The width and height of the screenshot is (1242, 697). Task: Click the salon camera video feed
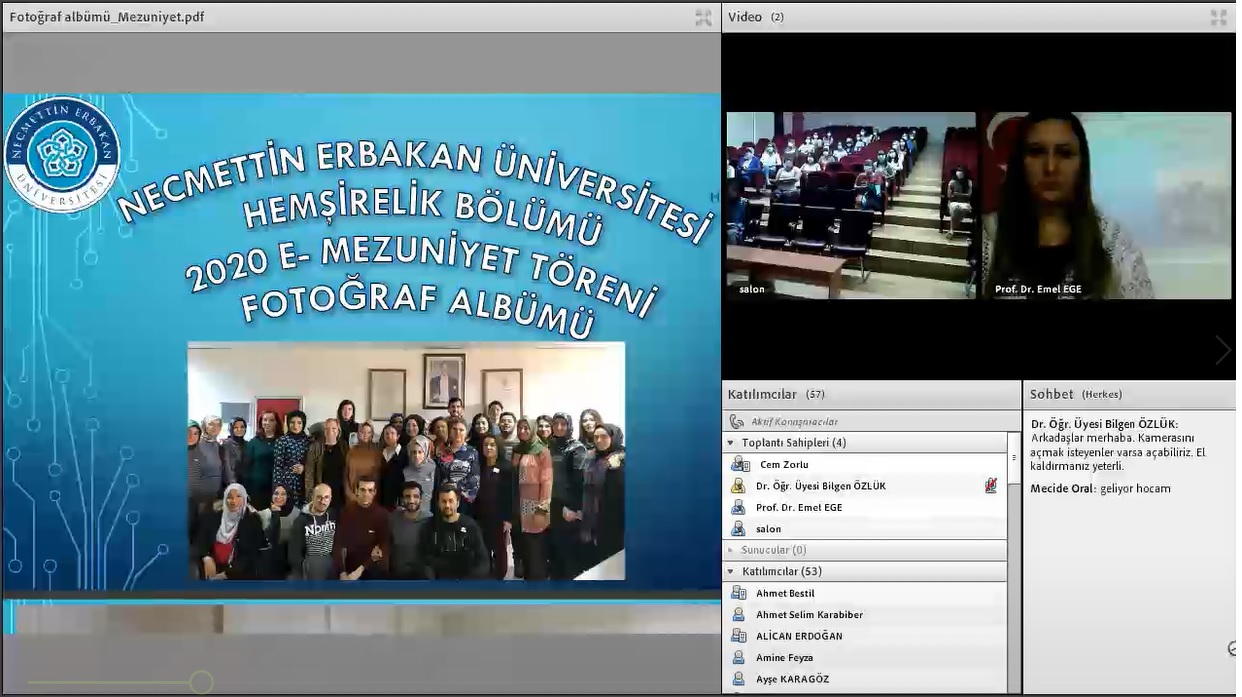pos(851,205)
